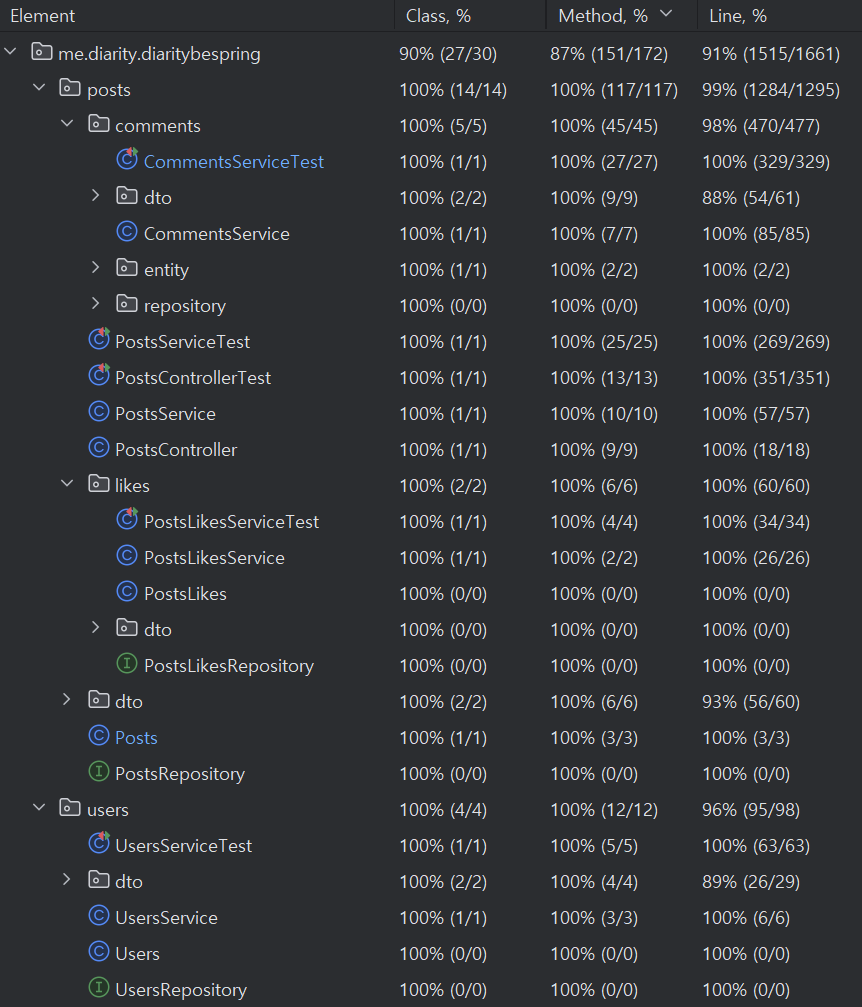Click the PostsLikes class icon
The height and width of the screenshot is (1007, 862).
127,591
